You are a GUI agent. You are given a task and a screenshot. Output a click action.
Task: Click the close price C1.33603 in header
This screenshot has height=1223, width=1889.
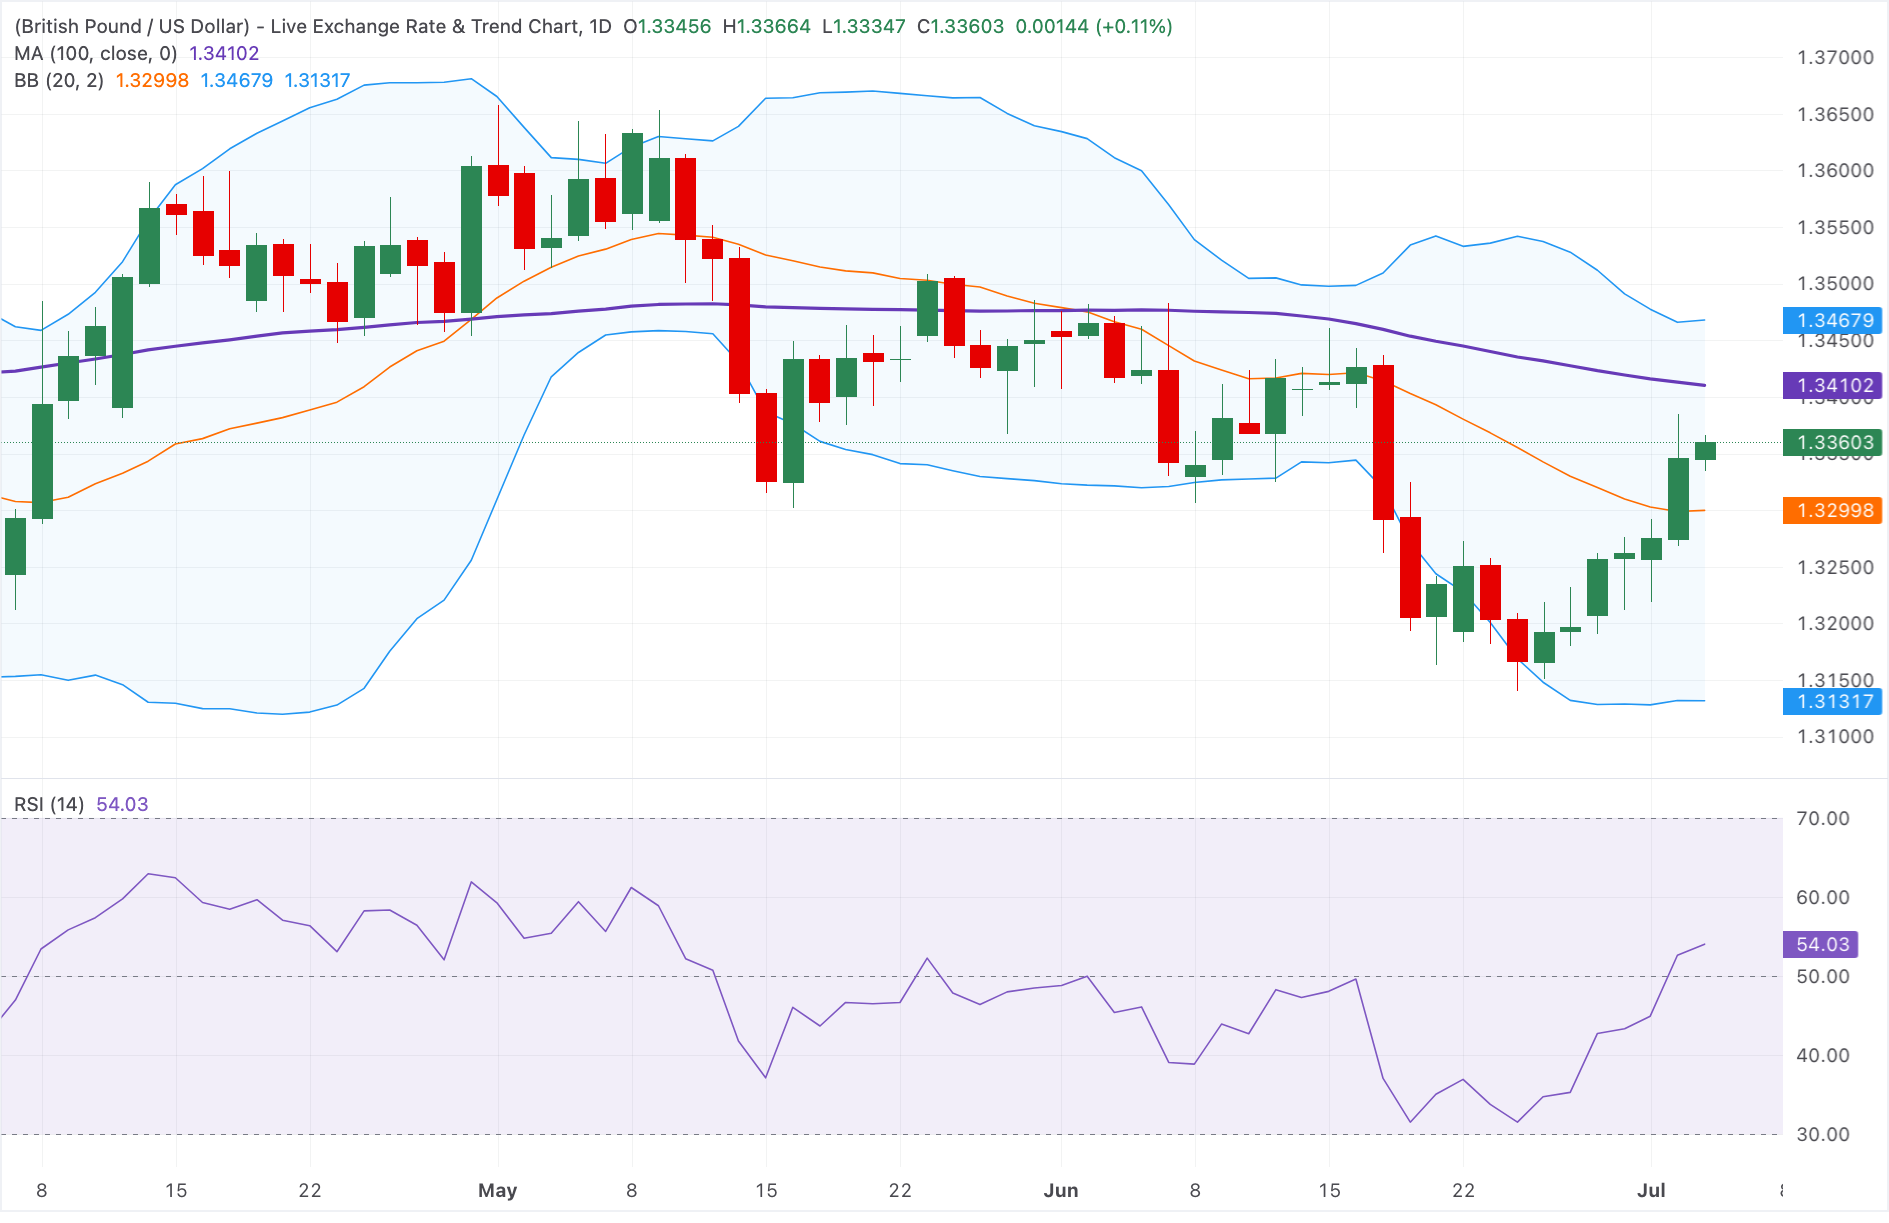click(960, 26)
